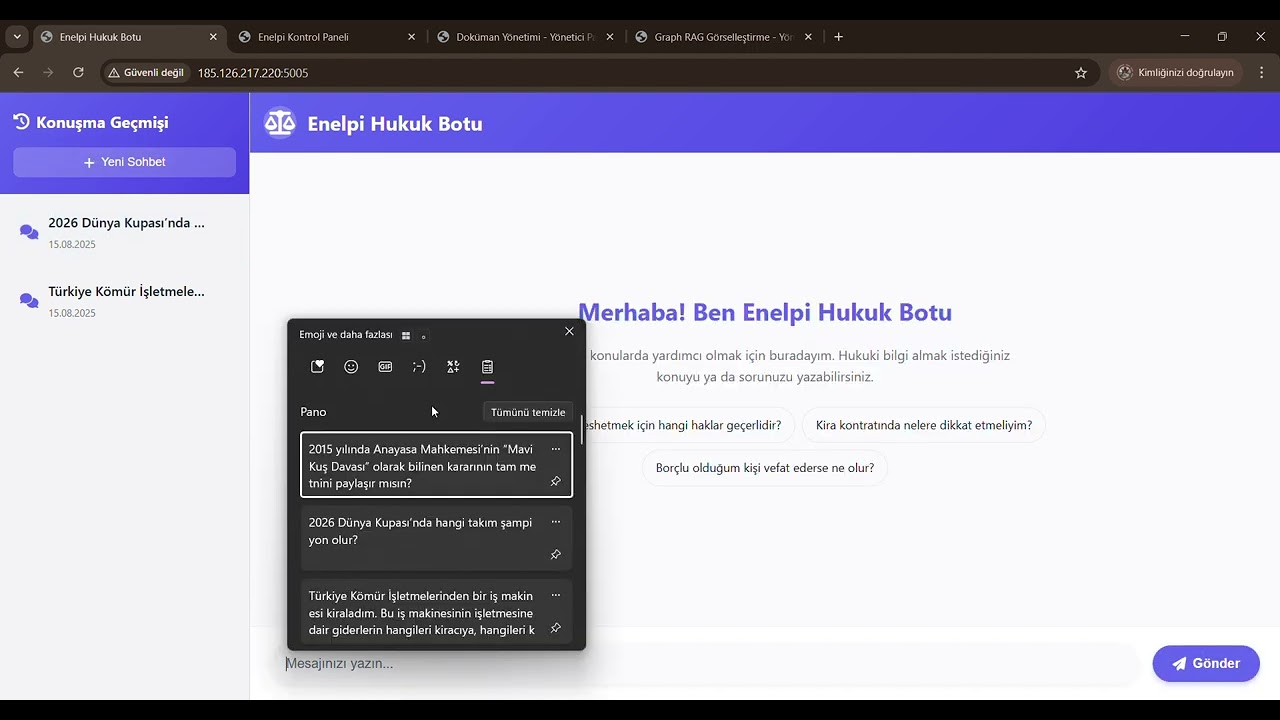Open the Kaomoji ;-) tab
1280x720 pixels.
[x=419, y=367]
